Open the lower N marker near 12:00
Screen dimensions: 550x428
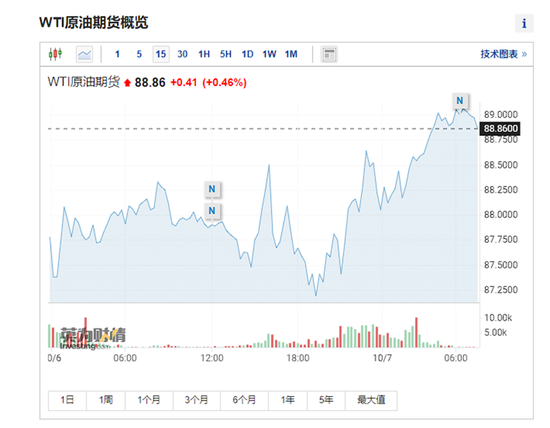point(212,211)
